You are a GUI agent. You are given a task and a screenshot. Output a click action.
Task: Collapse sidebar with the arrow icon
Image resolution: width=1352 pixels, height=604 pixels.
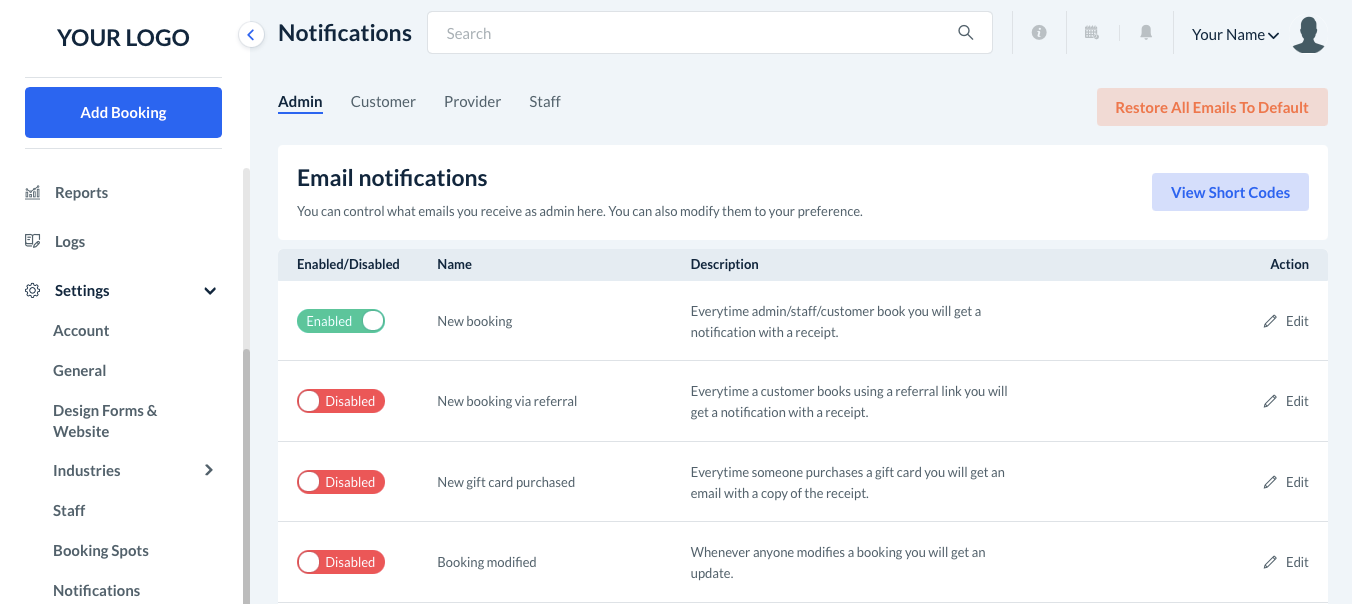coord(250,35)
